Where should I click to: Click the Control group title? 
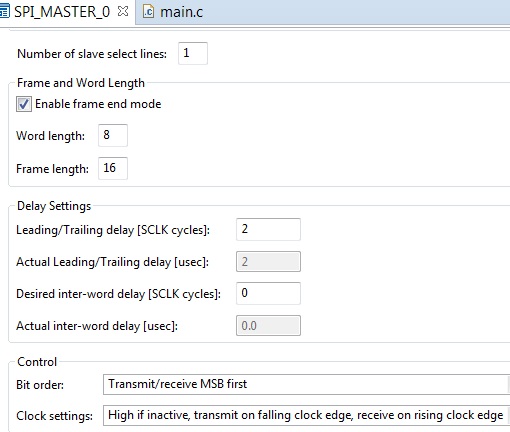(x=37, y=362)
